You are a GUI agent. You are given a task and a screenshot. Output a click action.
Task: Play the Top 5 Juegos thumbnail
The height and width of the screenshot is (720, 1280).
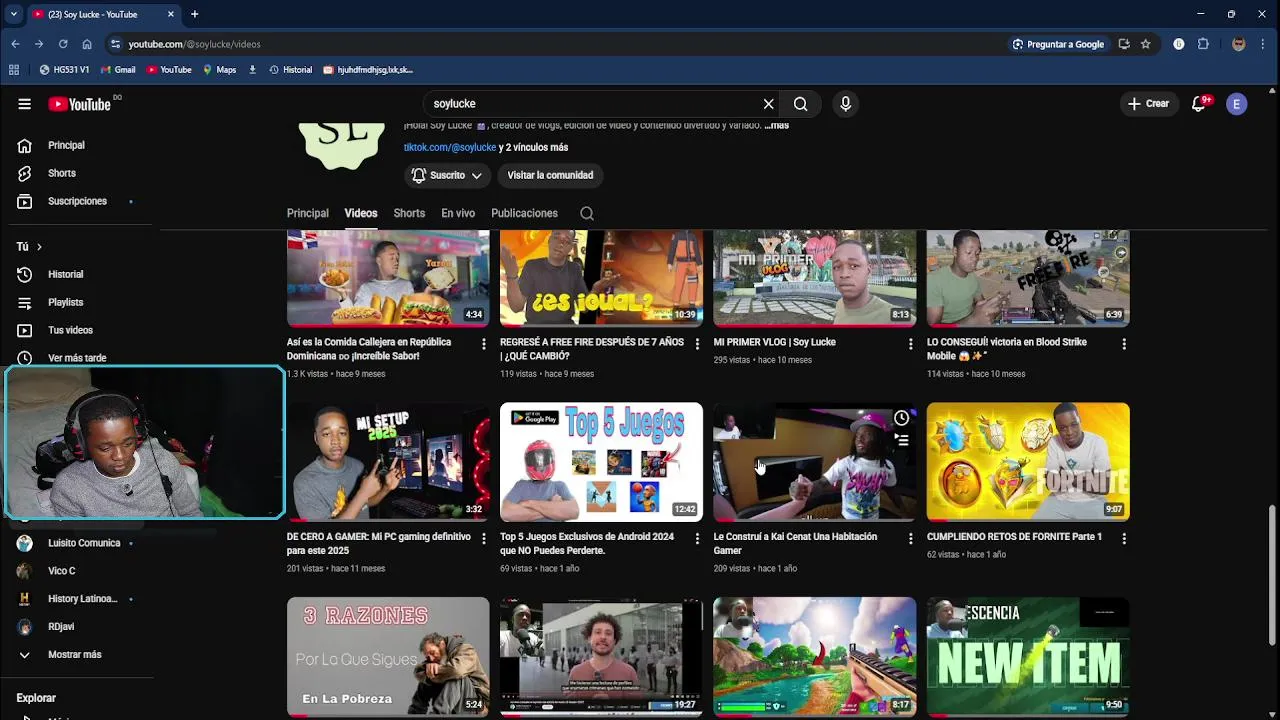pyautogui.click(x=601, y=462)
